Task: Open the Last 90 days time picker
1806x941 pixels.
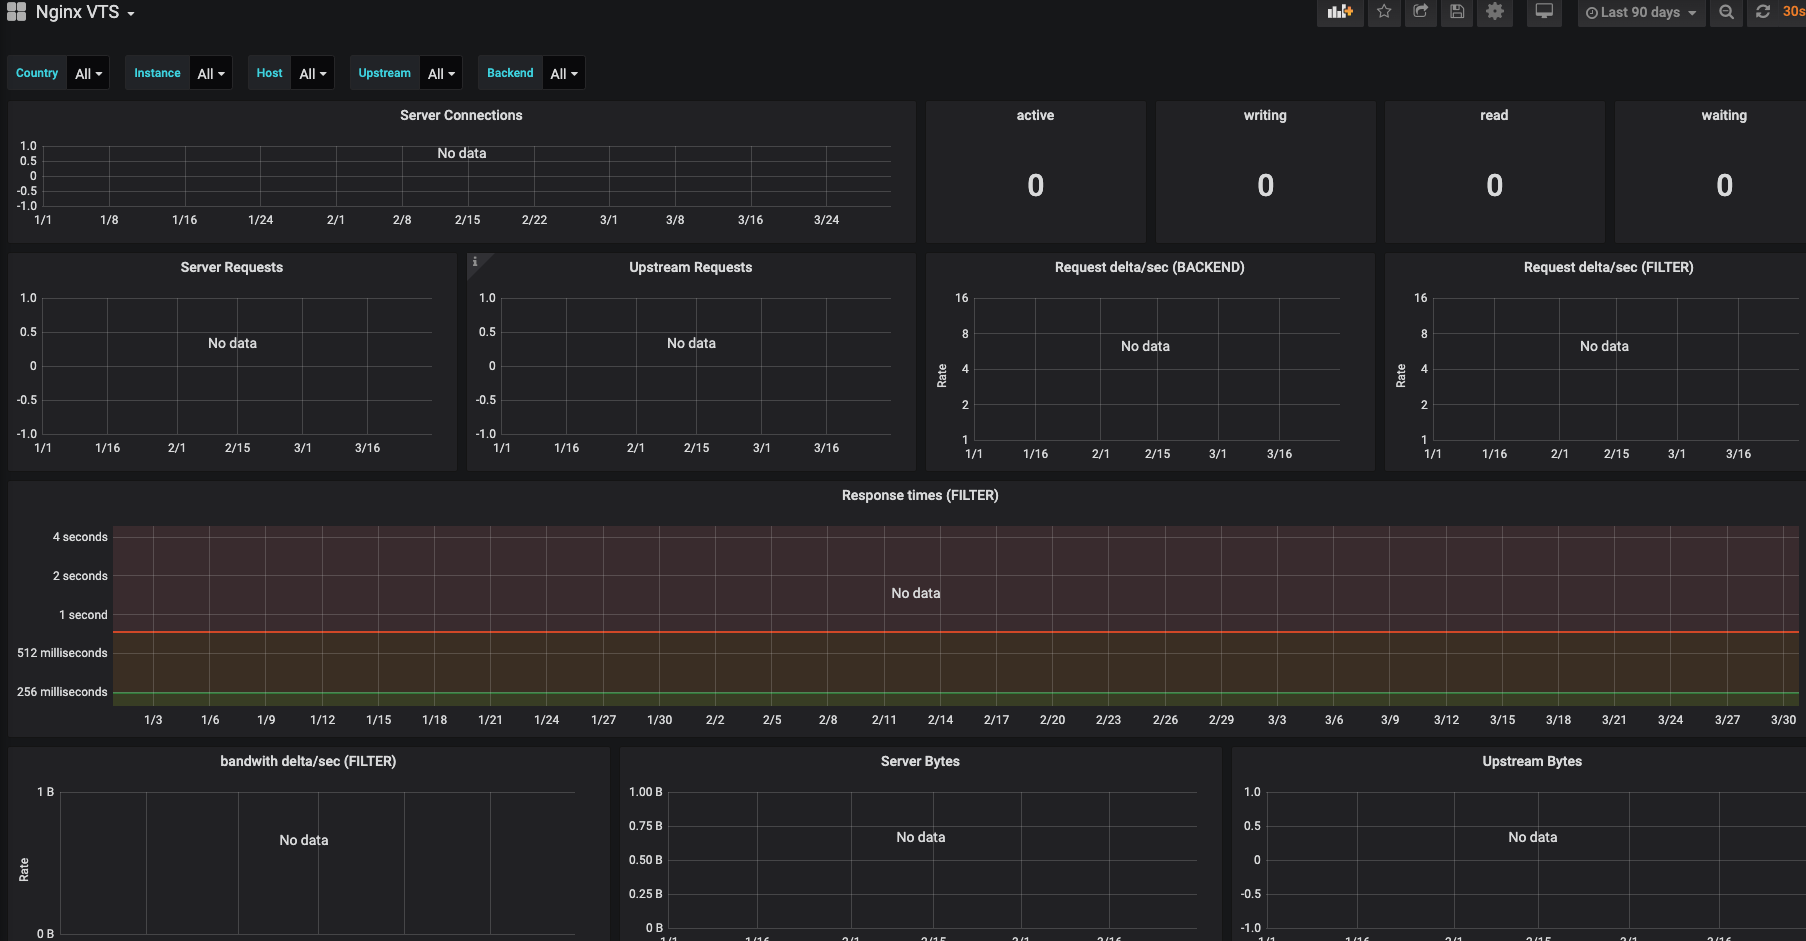Action: click(x=1640, y=13)
